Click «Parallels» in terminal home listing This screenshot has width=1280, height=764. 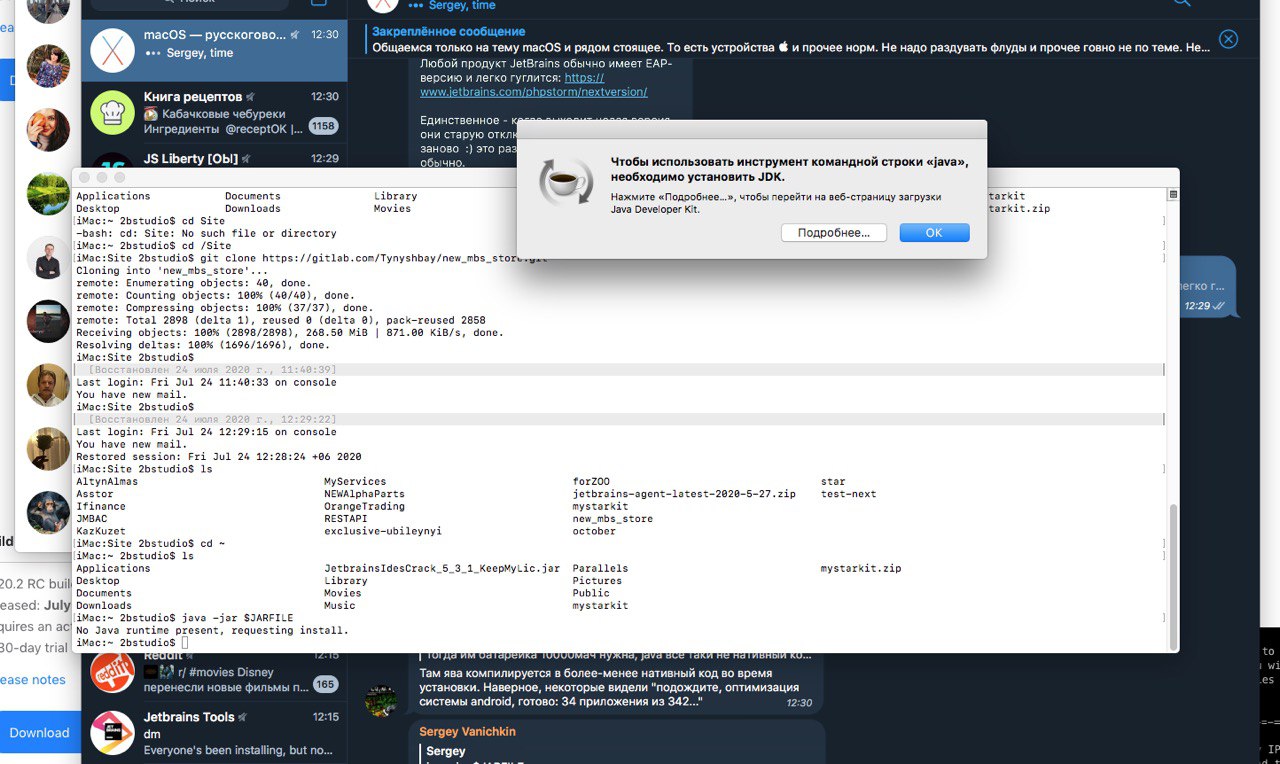[x=600, y=568]
